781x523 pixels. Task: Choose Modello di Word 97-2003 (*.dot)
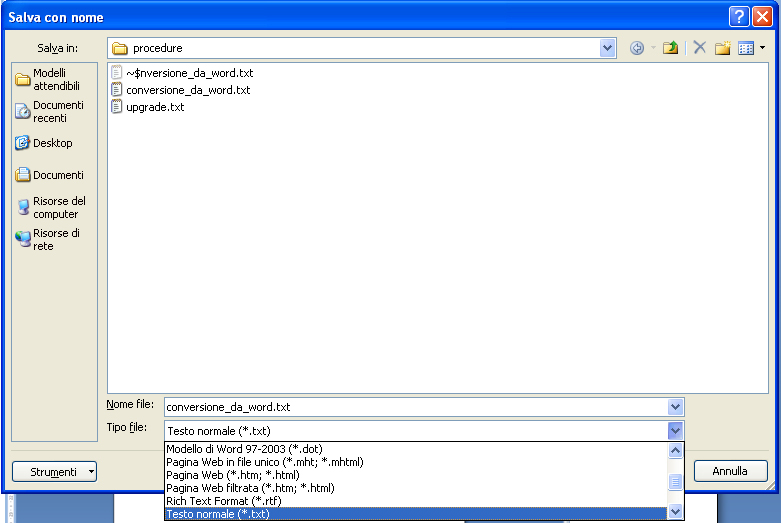(416, 449)
